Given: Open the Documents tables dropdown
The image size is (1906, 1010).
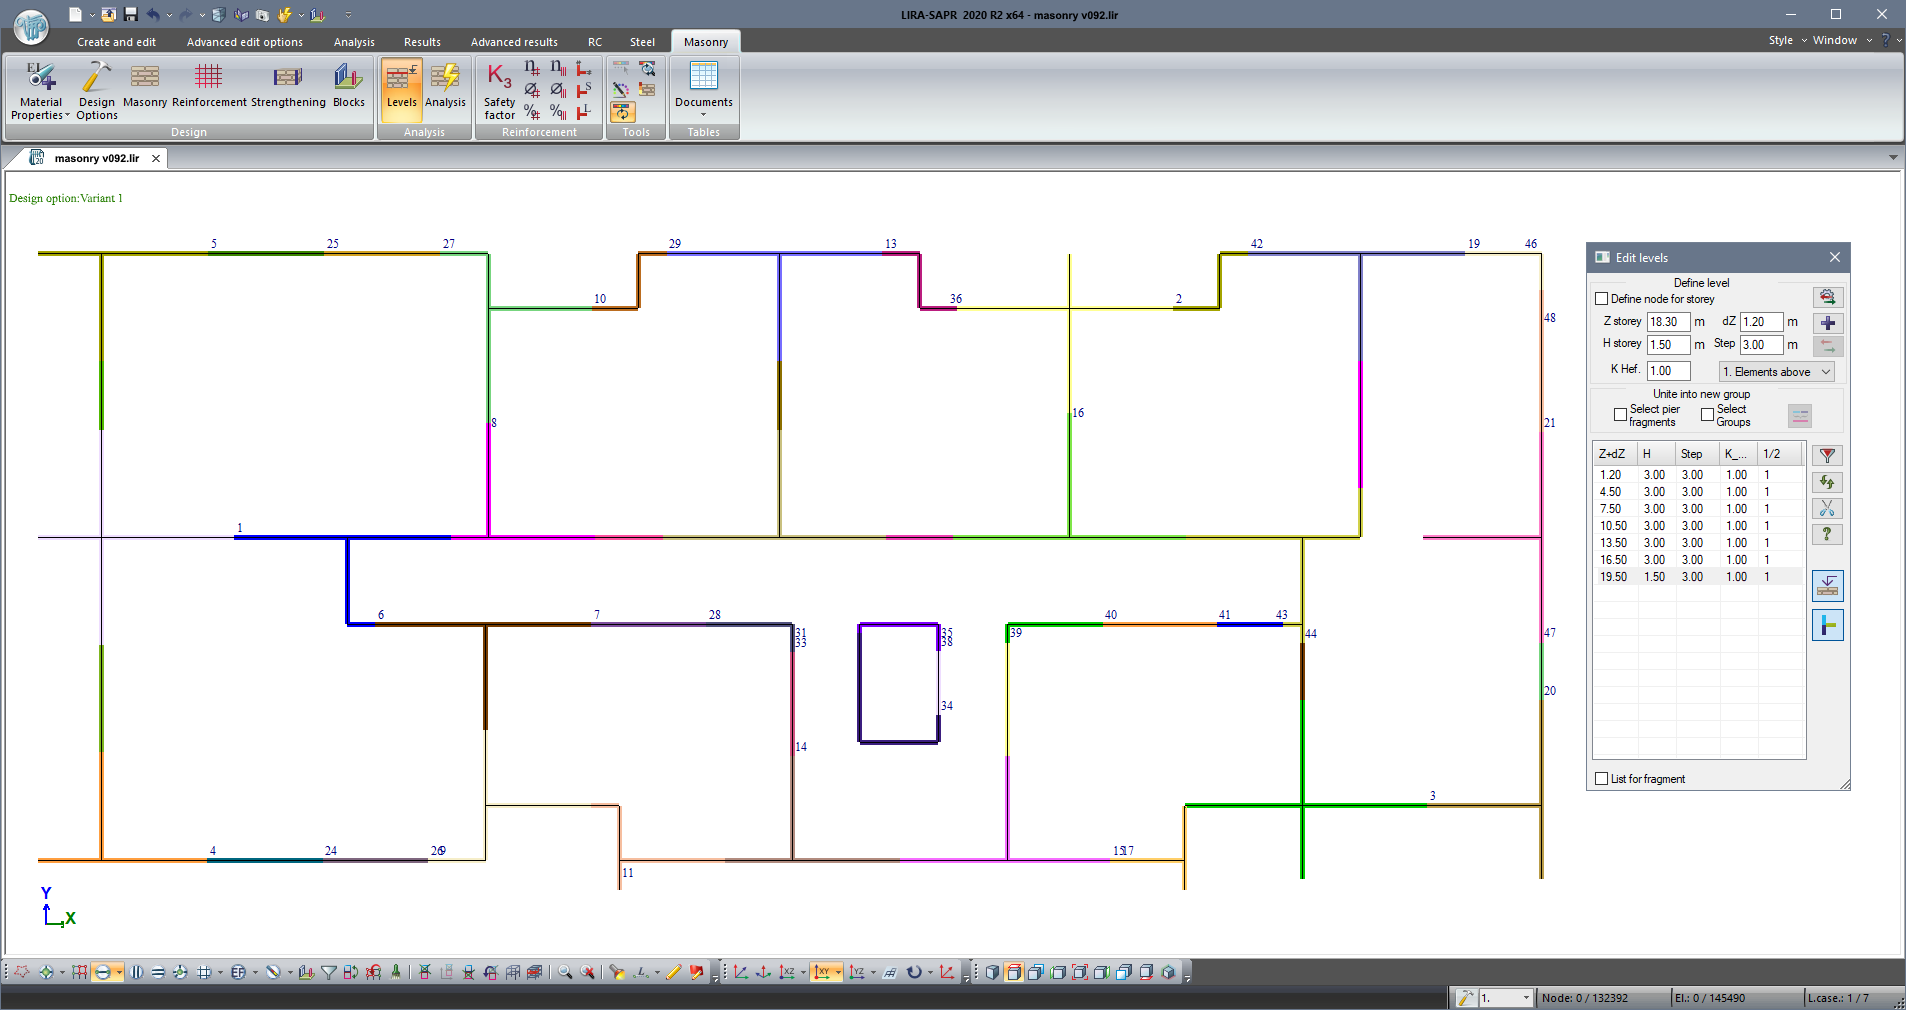Looking at the screenshot, I should click(x=703, y=90).
